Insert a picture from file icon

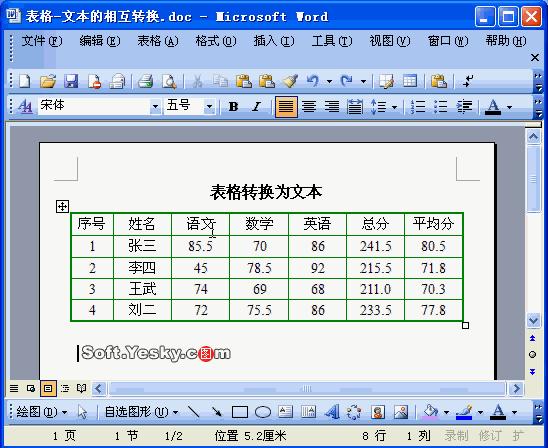pos(401,412)
